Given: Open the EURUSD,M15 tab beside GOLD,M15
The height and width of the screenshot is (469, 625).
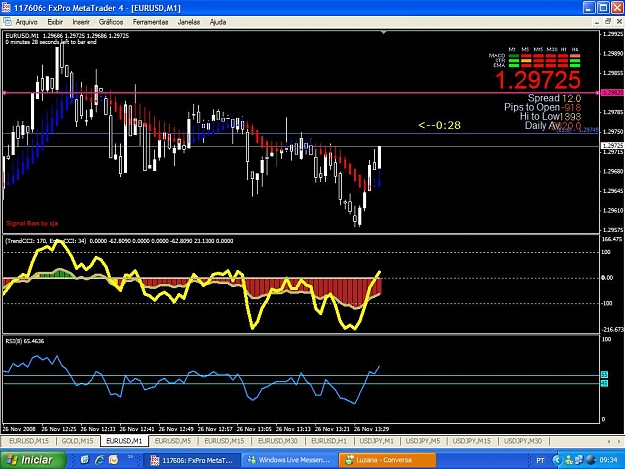Looking at the screenshot, I should [29, 441].
